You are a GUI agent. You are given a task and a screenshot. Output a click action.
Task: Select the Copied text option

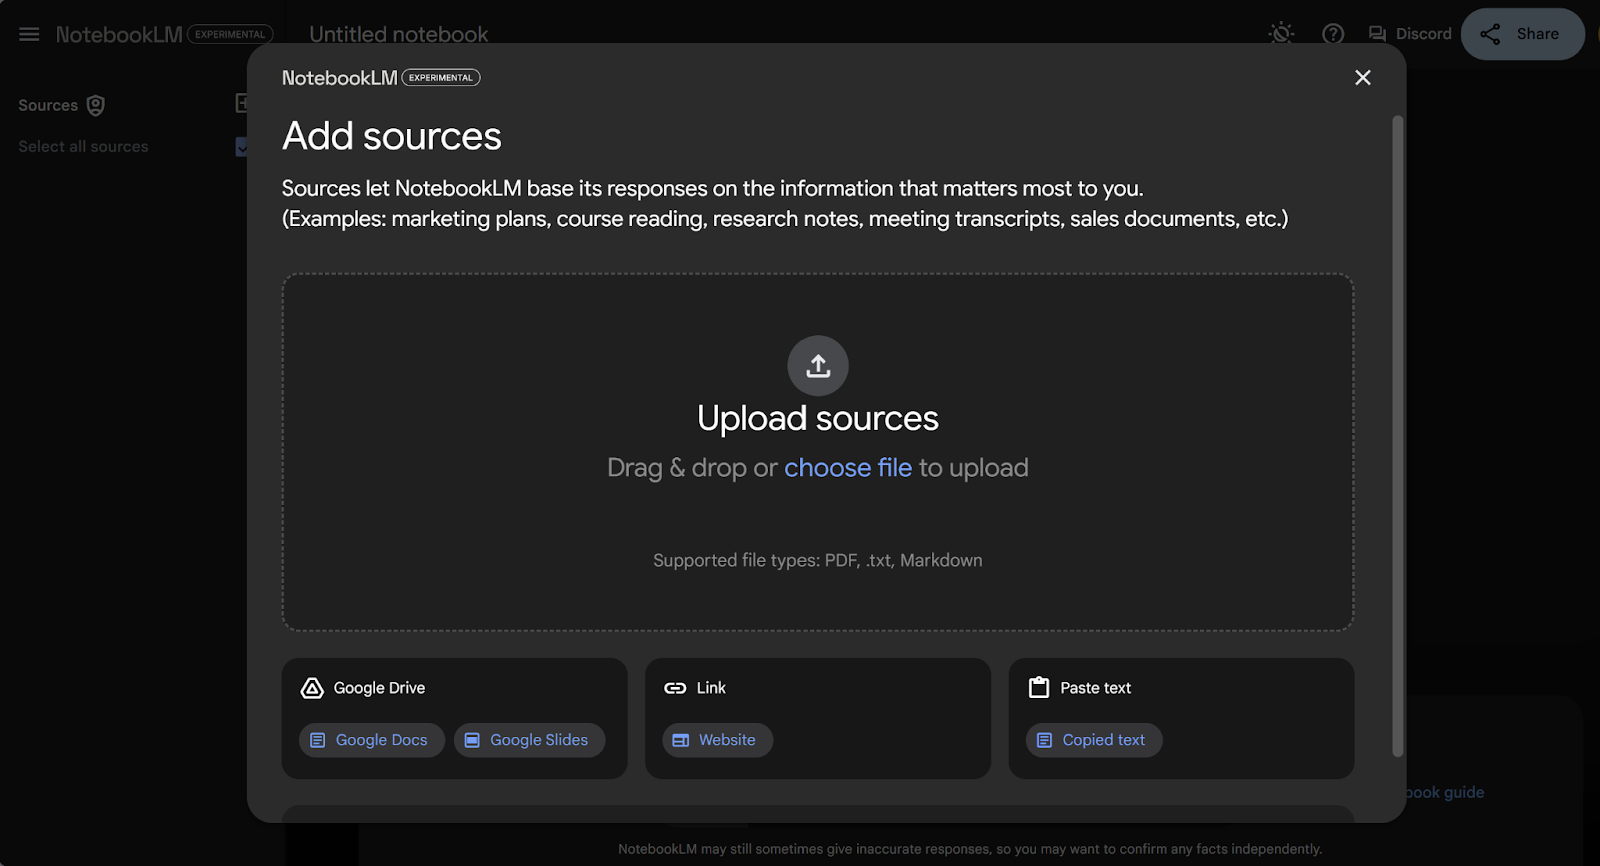1094,740
